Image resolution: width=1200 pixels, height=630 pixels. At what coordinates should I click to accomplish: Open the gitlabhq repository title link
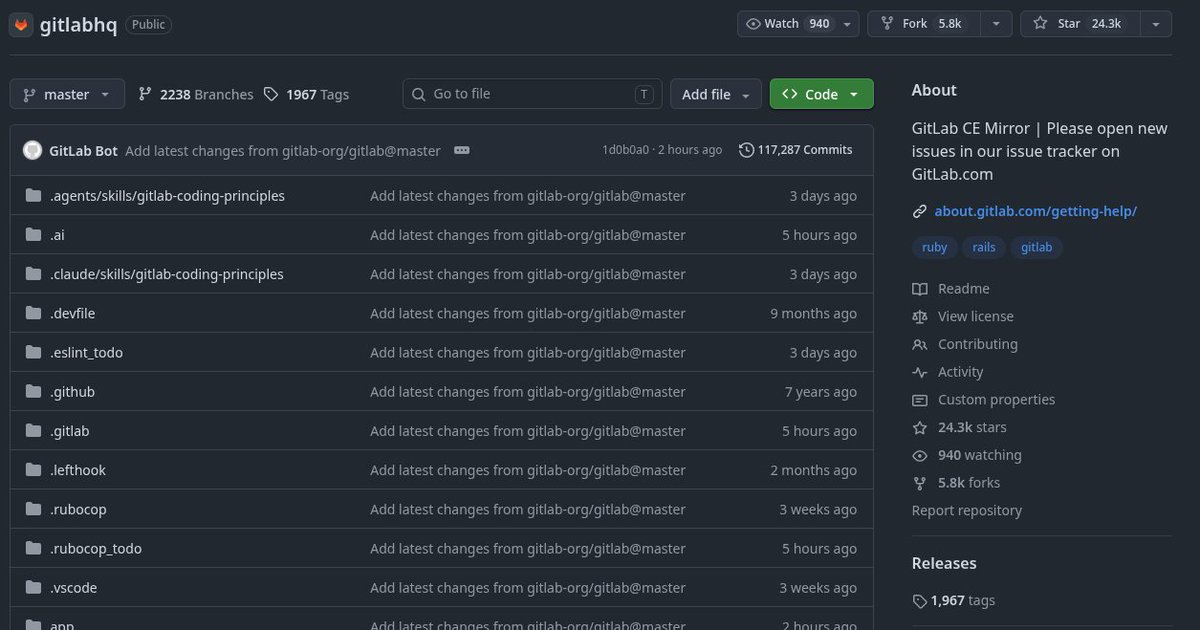point(78,25)
